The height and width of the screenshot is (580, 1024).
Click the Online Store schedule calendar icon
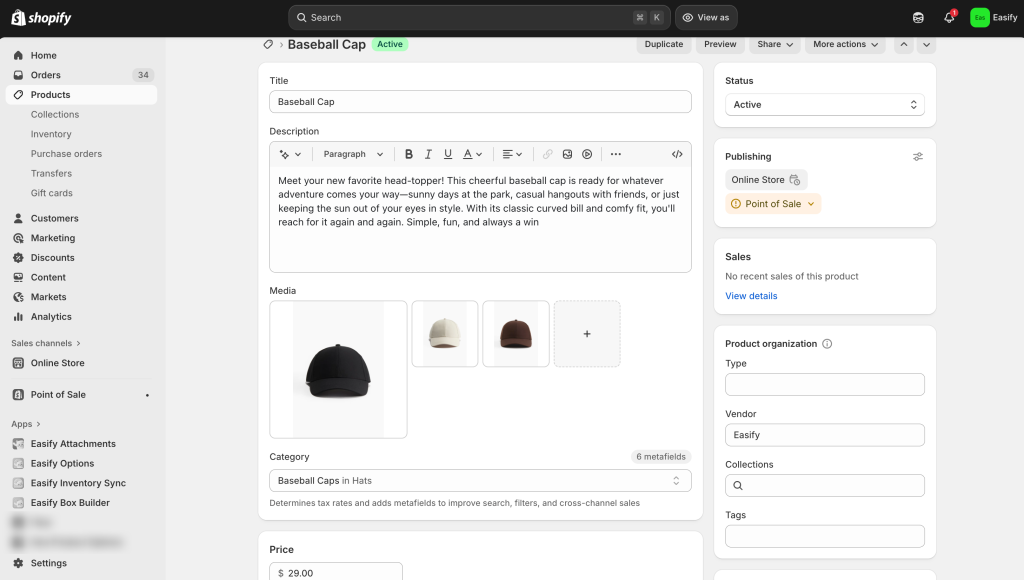(795, 180)
